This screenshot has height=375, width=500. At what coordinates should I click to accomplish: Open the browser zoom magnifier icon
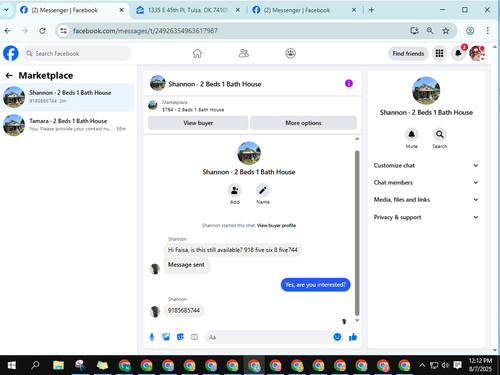[430, 31]
